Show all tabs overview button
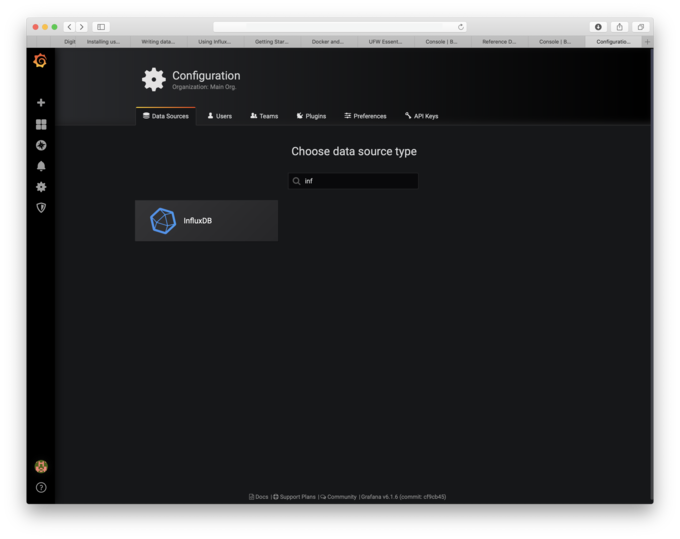The width and height of the screenshot is (680, 539). coord(641,27)
